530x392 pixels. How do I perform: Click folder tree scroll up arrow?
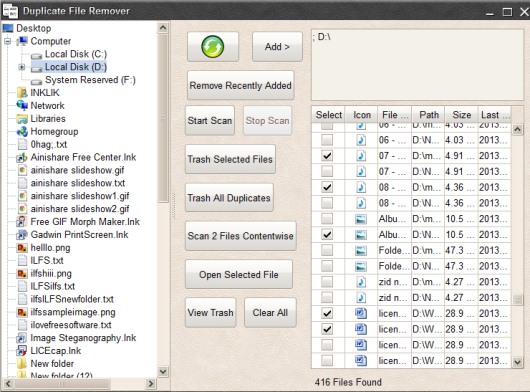[x=163, y=28]
